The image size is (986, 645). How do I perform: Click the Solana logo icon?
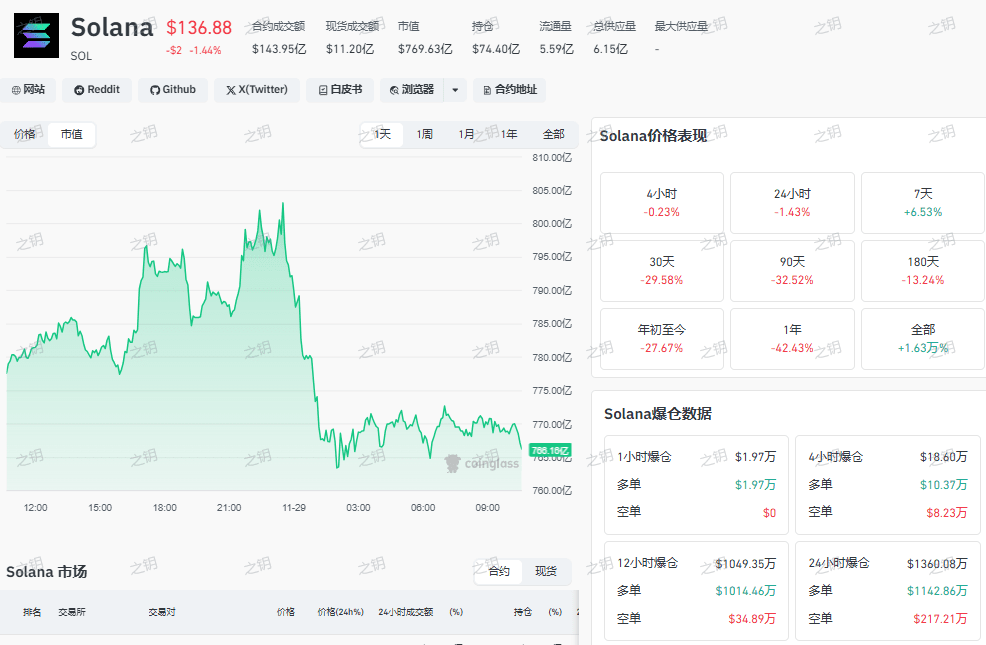click(x=36, y=36)
